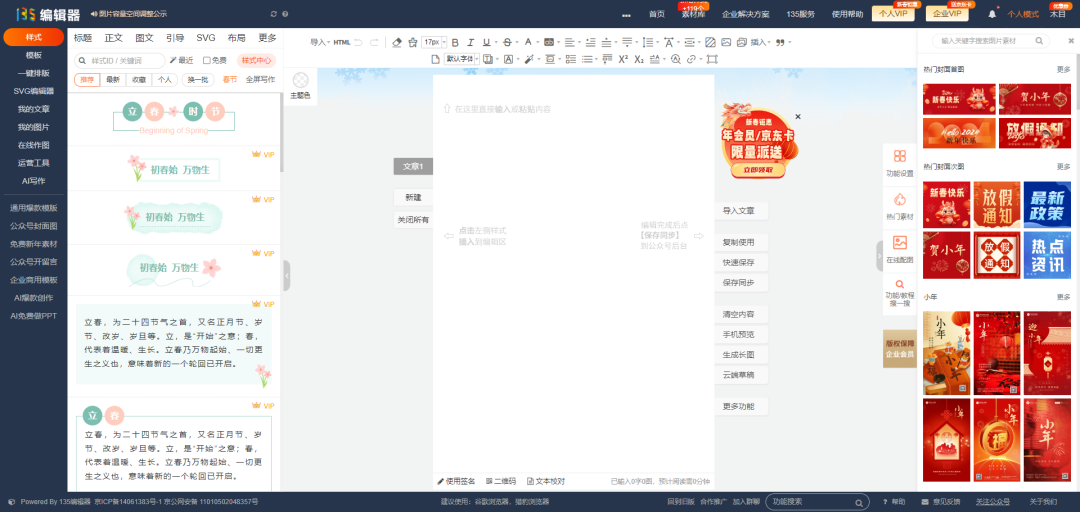
Task: Click the undo arrow in the toolbar
Action: click(x=359, y=43)
